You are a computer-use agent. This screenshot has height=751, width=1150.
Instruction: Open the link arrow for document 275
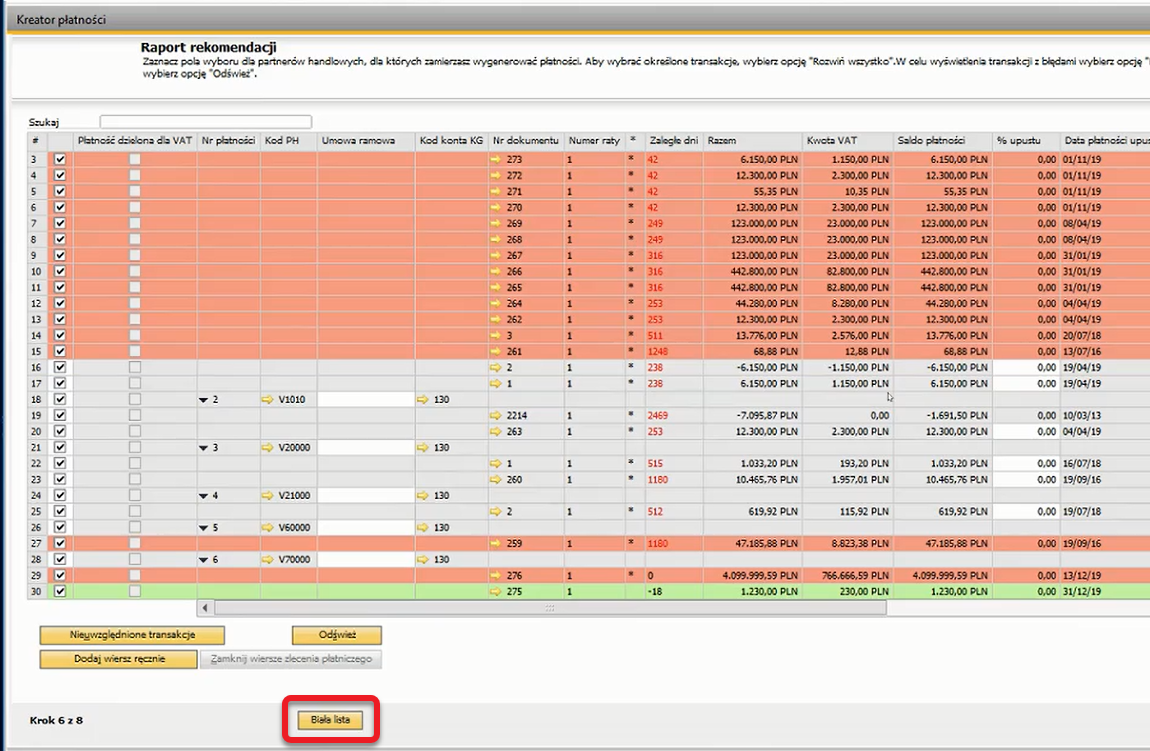[497, 591]
